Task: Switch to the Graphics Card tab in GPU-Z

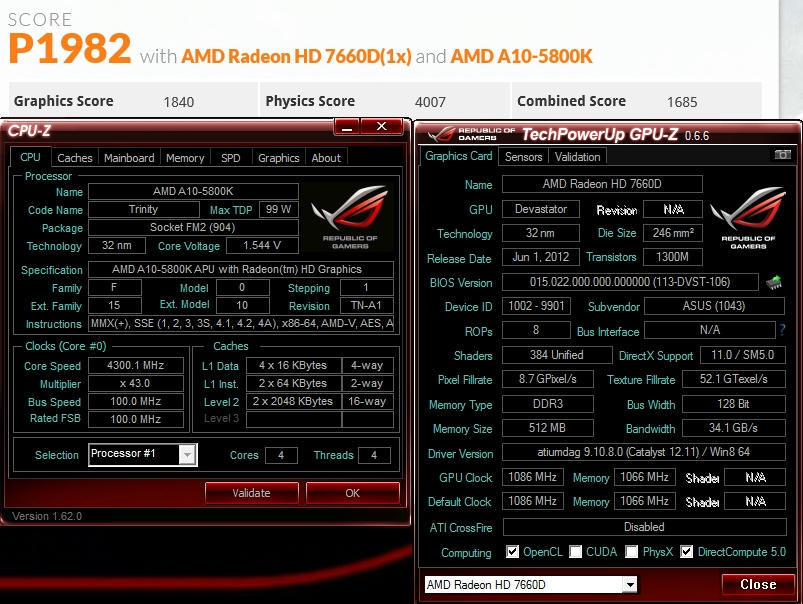Action: click(x=458, y=156)
